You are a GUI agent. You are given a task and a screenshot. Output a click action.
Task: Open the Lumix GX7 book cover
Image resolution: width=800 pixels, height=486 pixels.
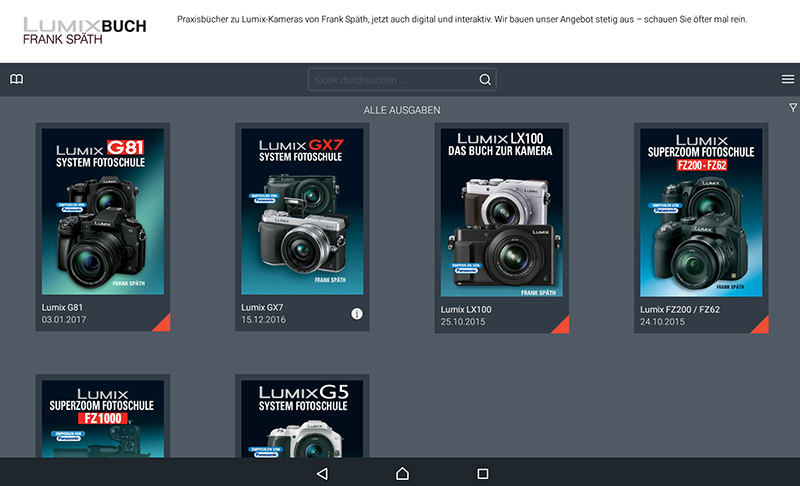(302, 211)
